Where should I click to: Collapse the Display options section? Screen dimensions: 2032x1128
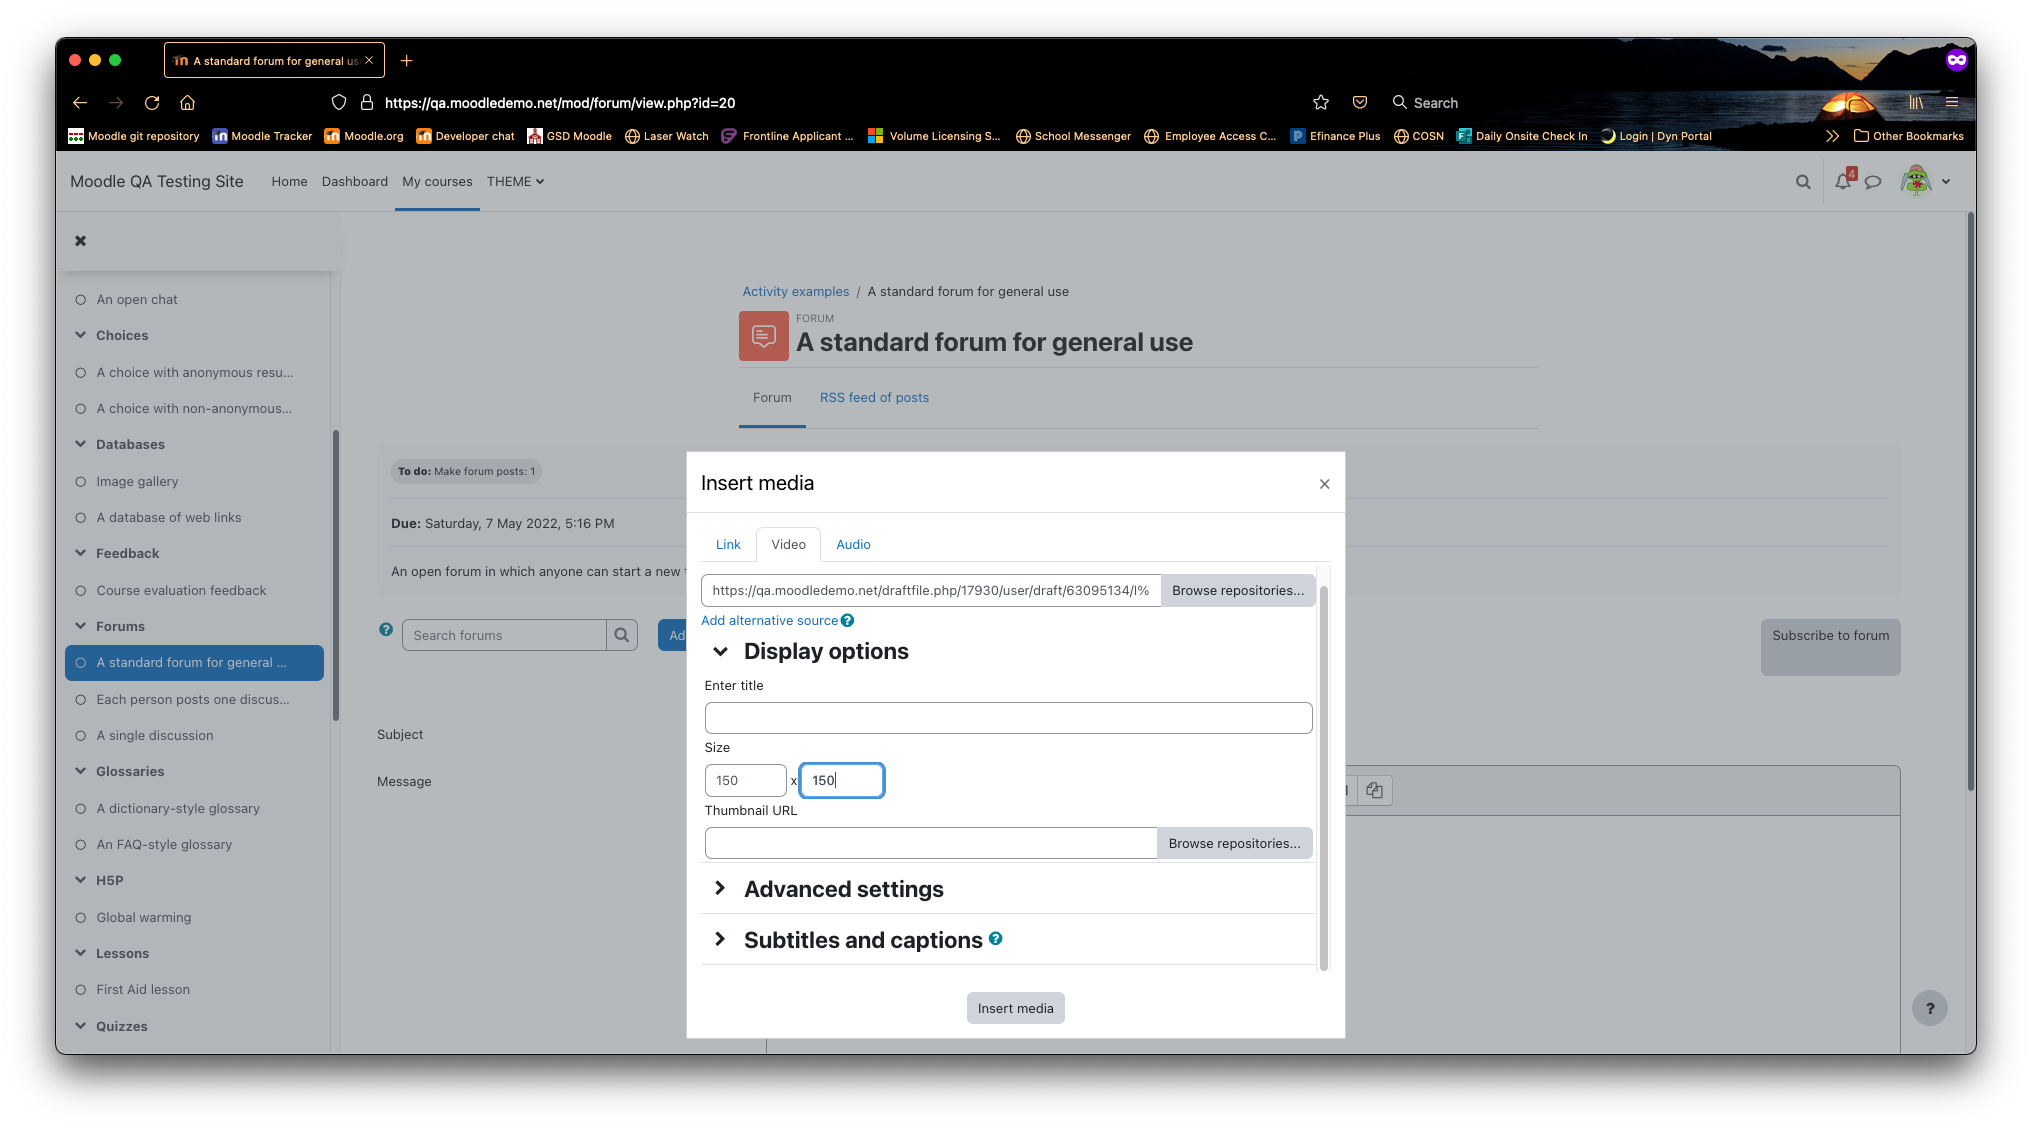click(x=720, y=652)
